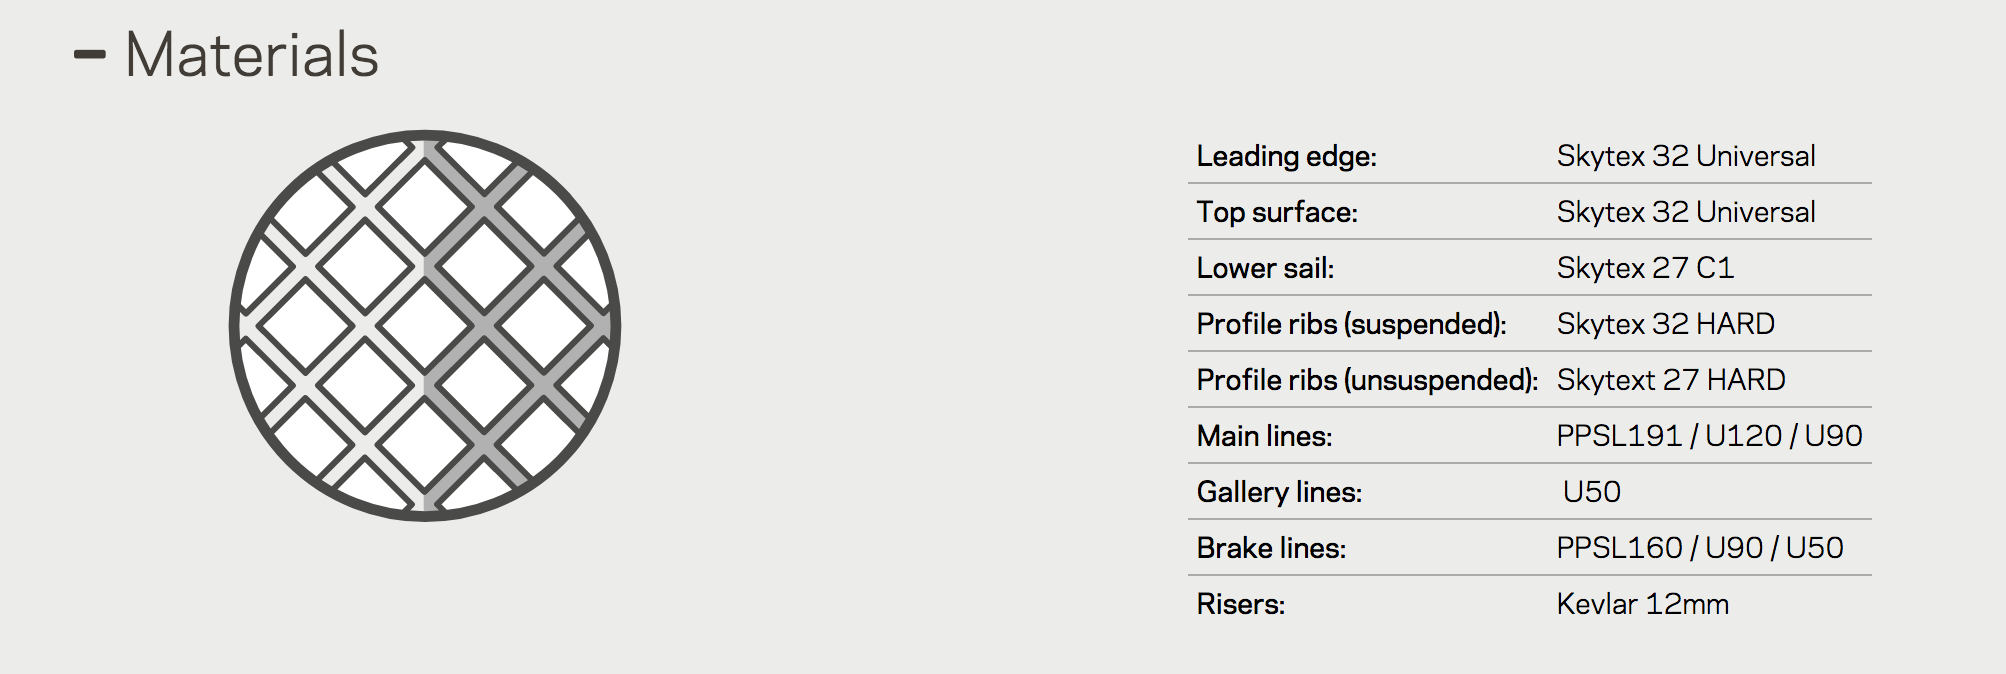The image size is (2006, 674).
Task: Click the Risers label
Action: (1240, 604)
